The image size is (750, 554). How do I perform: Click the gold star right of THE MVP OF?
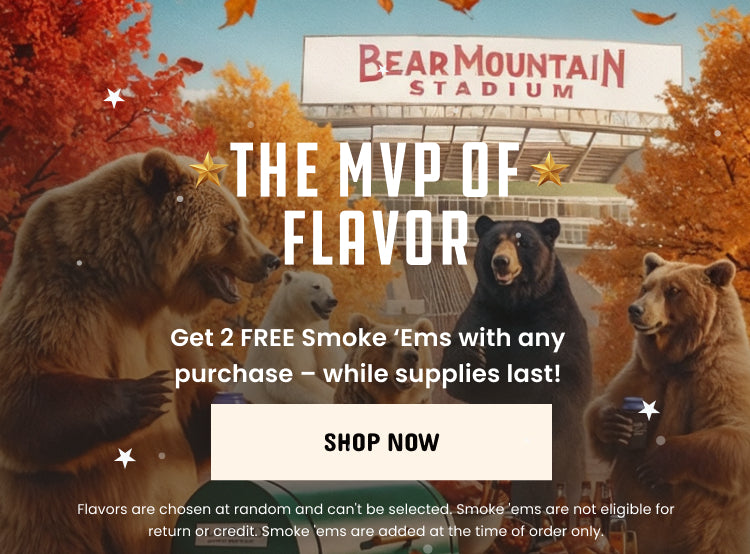[550, 169]
